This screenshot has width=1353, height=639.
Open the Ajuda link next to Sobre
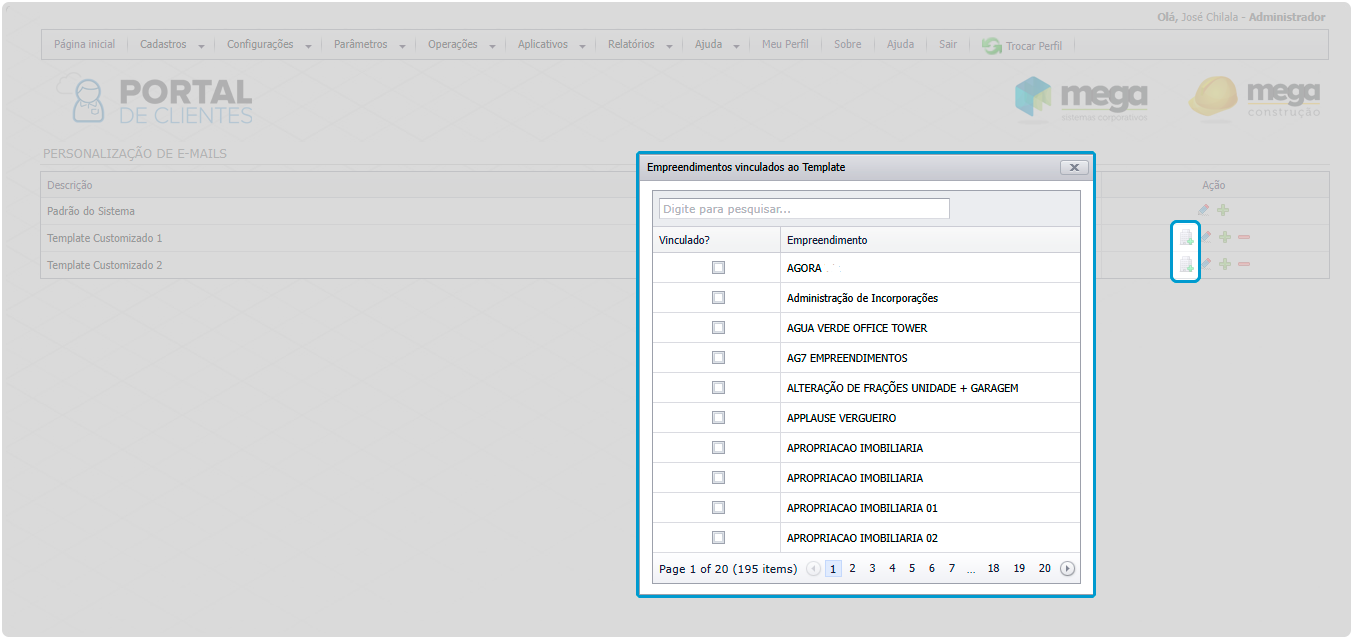click(x=900, y=45)
